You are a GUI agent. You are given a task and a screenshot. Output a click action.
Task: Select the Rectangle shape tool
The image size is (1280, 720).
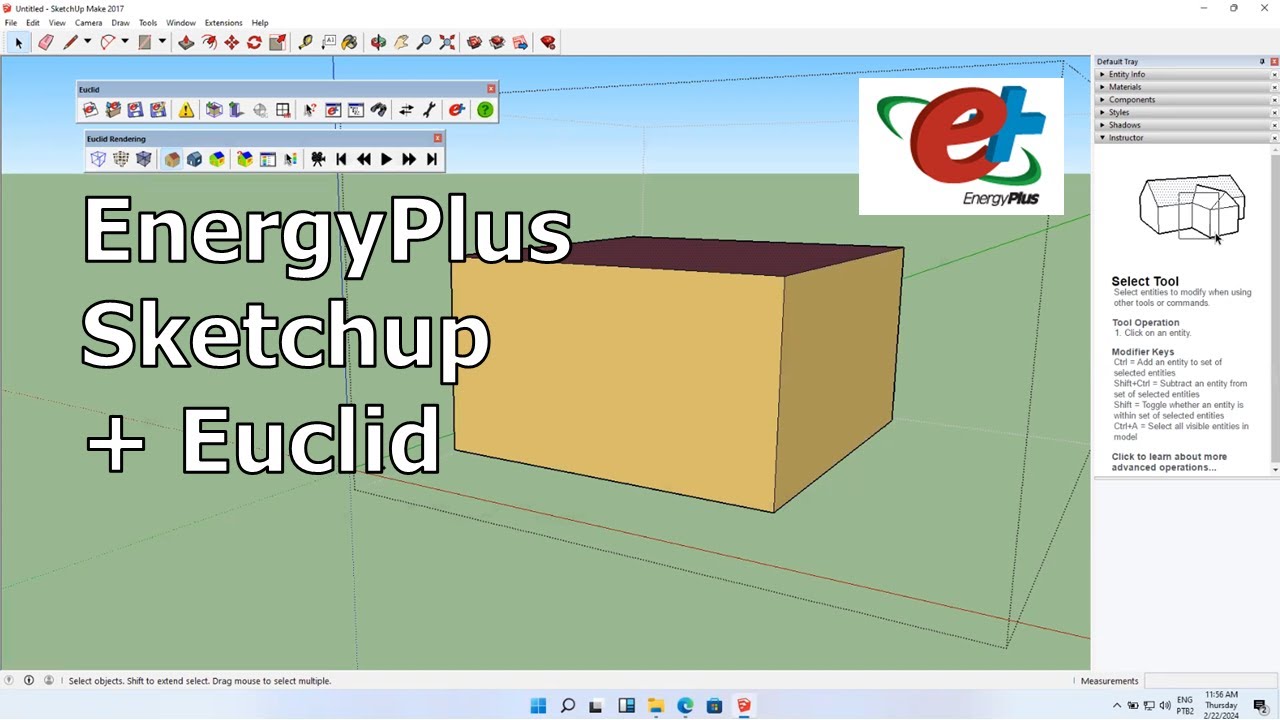(x=144, y=42)
